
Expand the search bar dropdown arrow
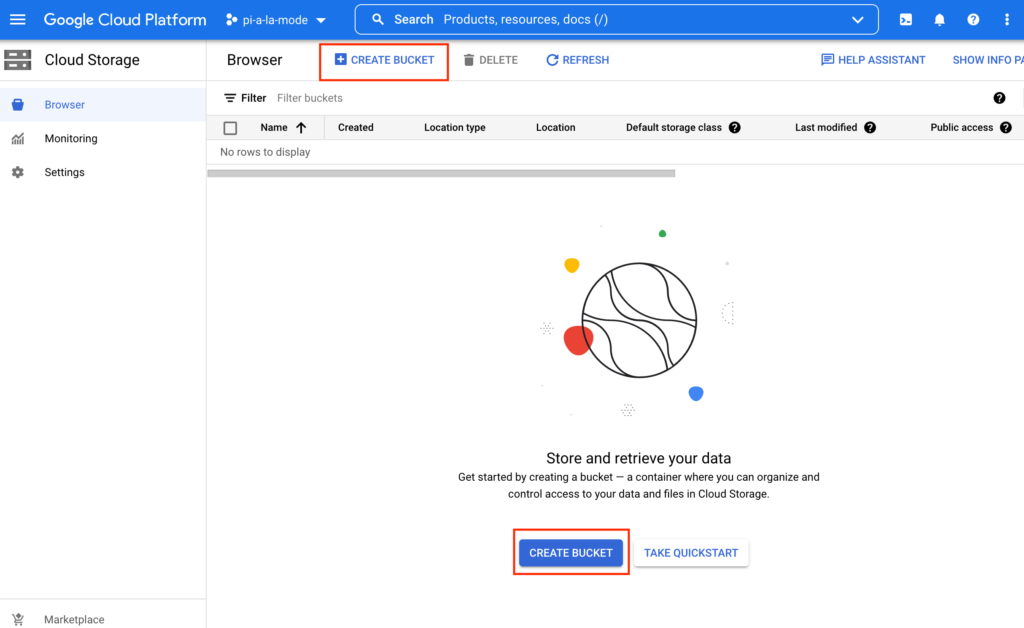coord(857,20)
